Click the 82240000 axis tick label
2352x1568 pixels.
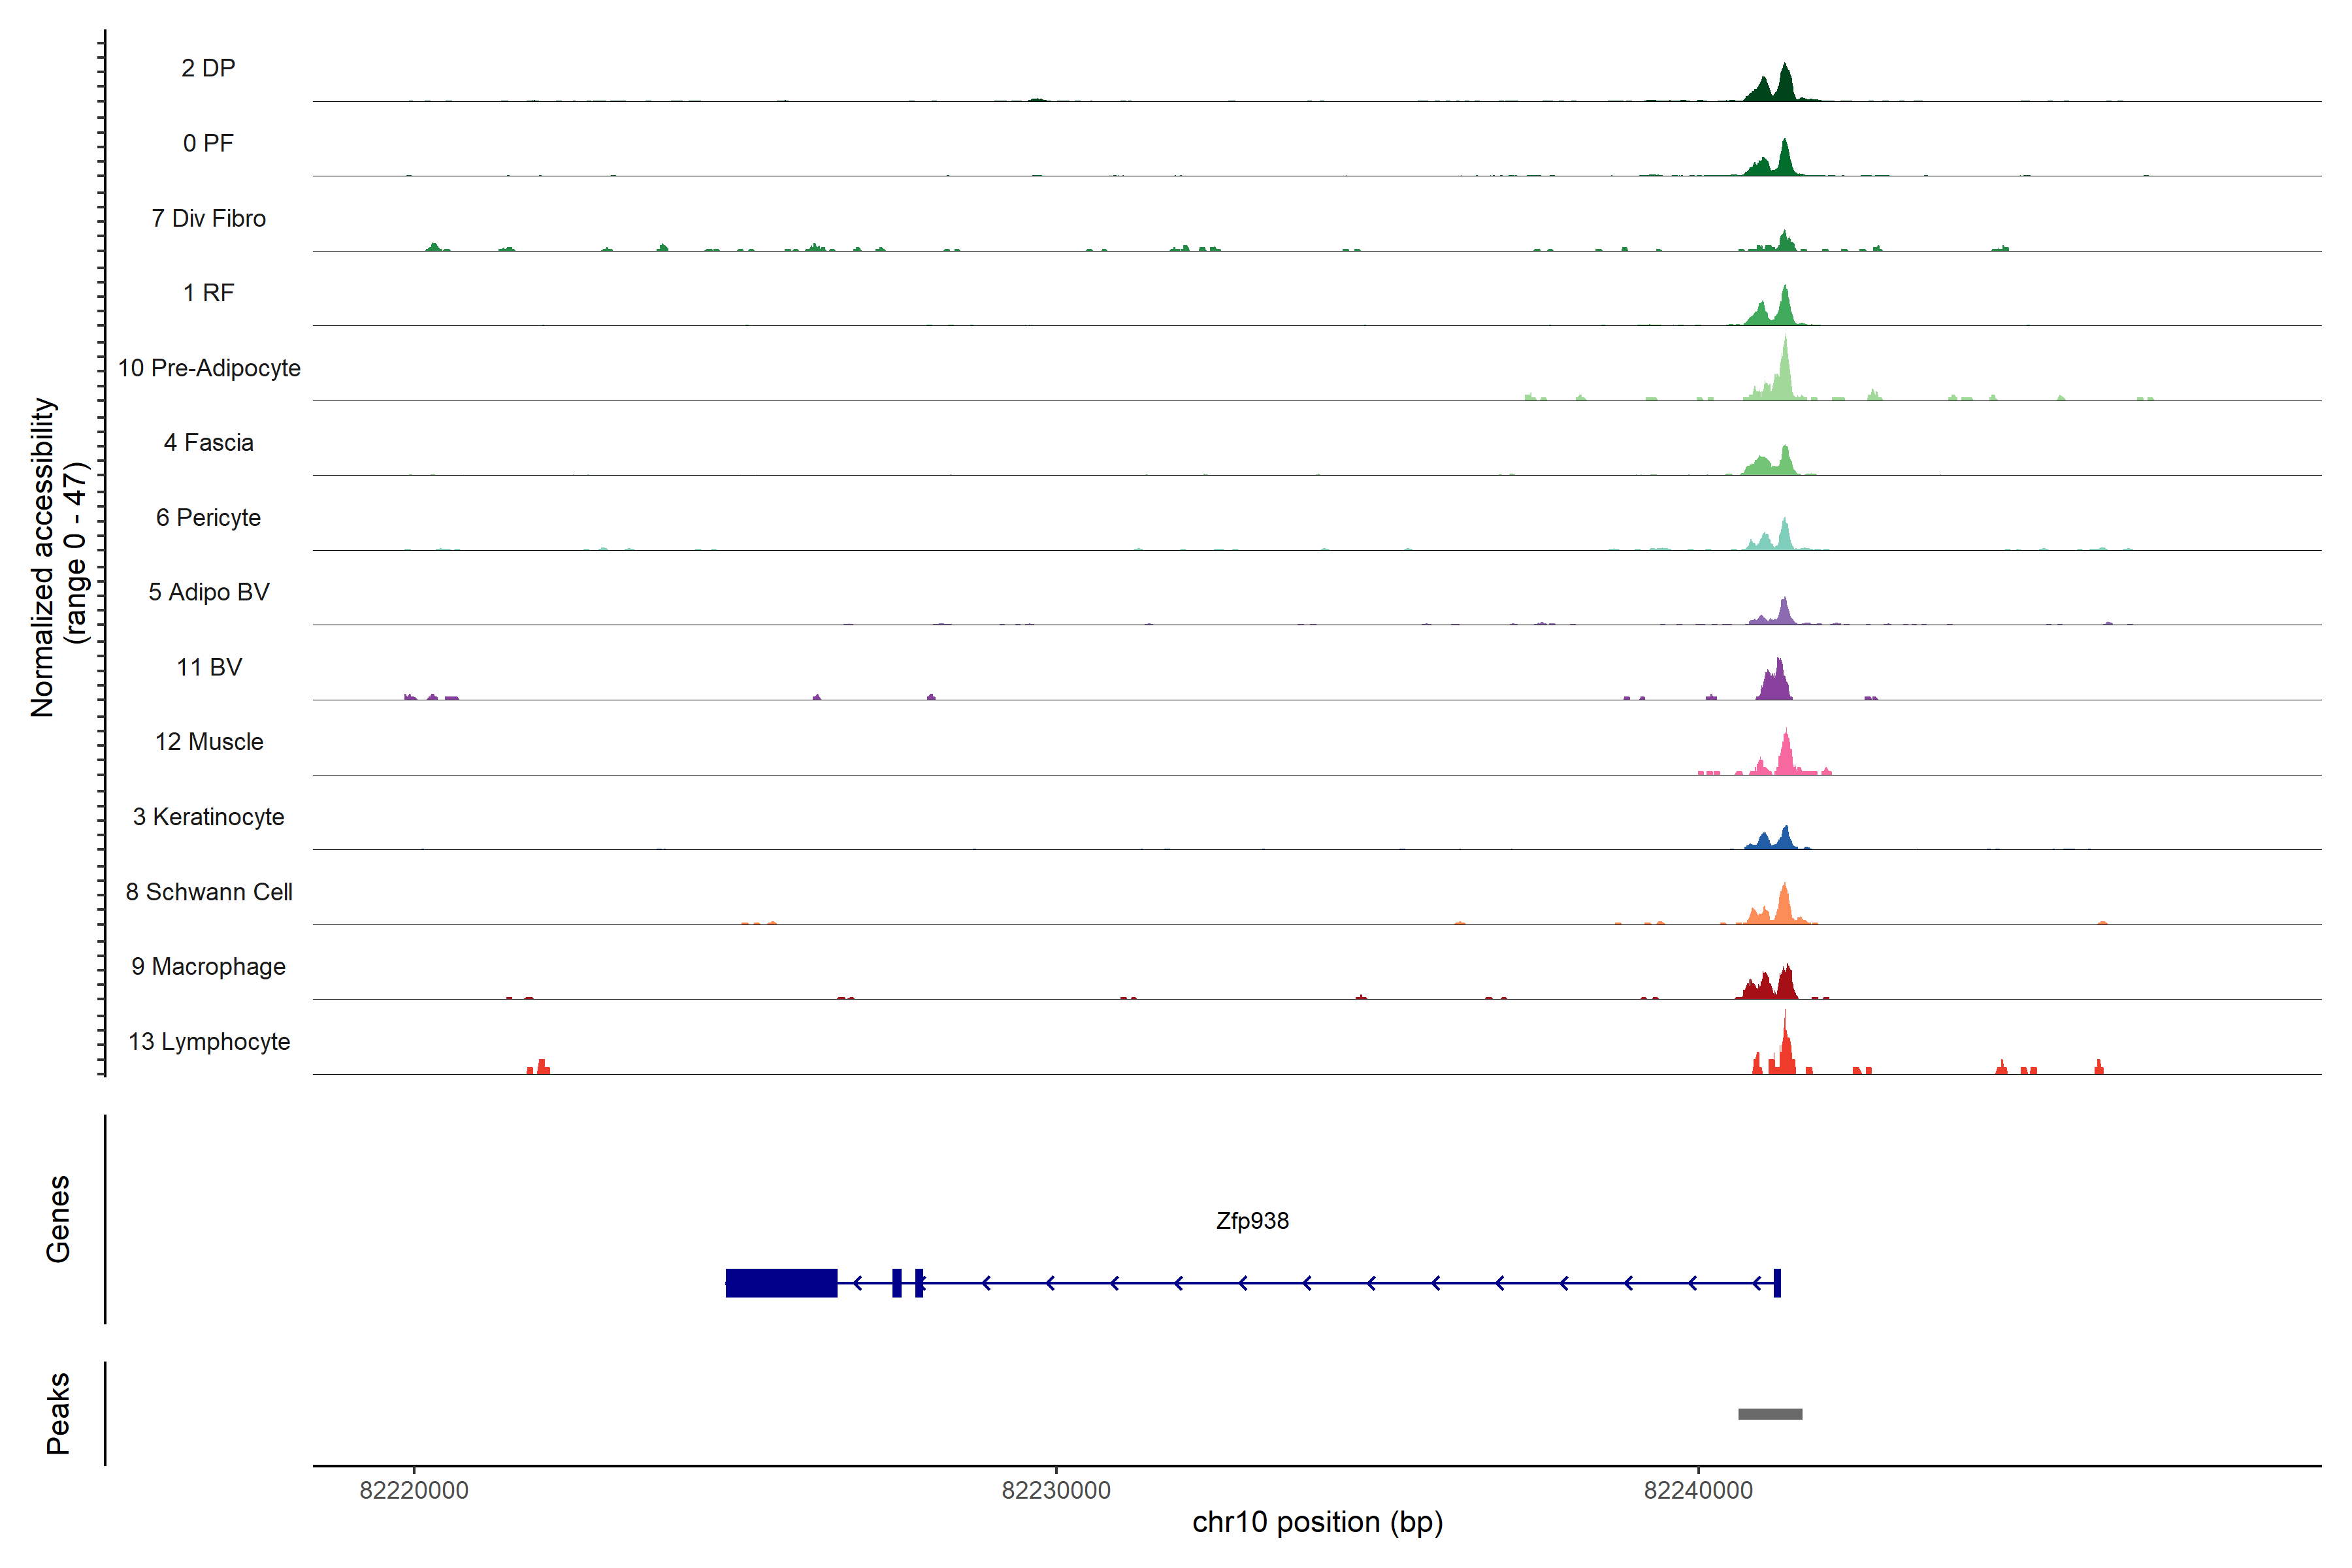1698,1490
